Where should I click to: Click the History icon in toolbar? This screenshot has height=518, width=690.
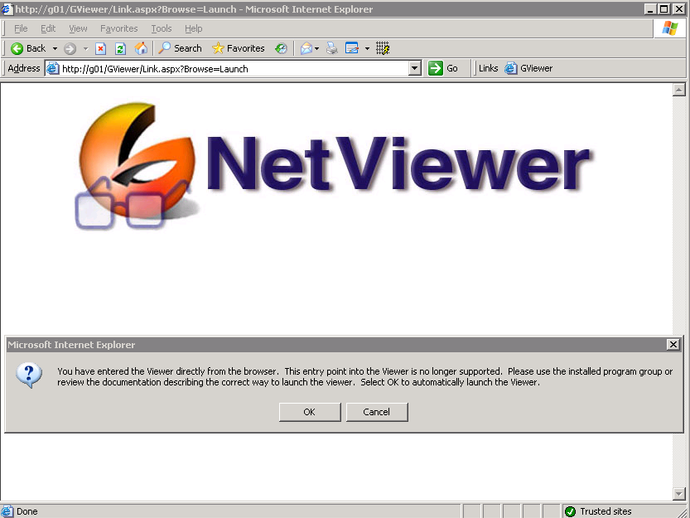[x=281, y=48]
